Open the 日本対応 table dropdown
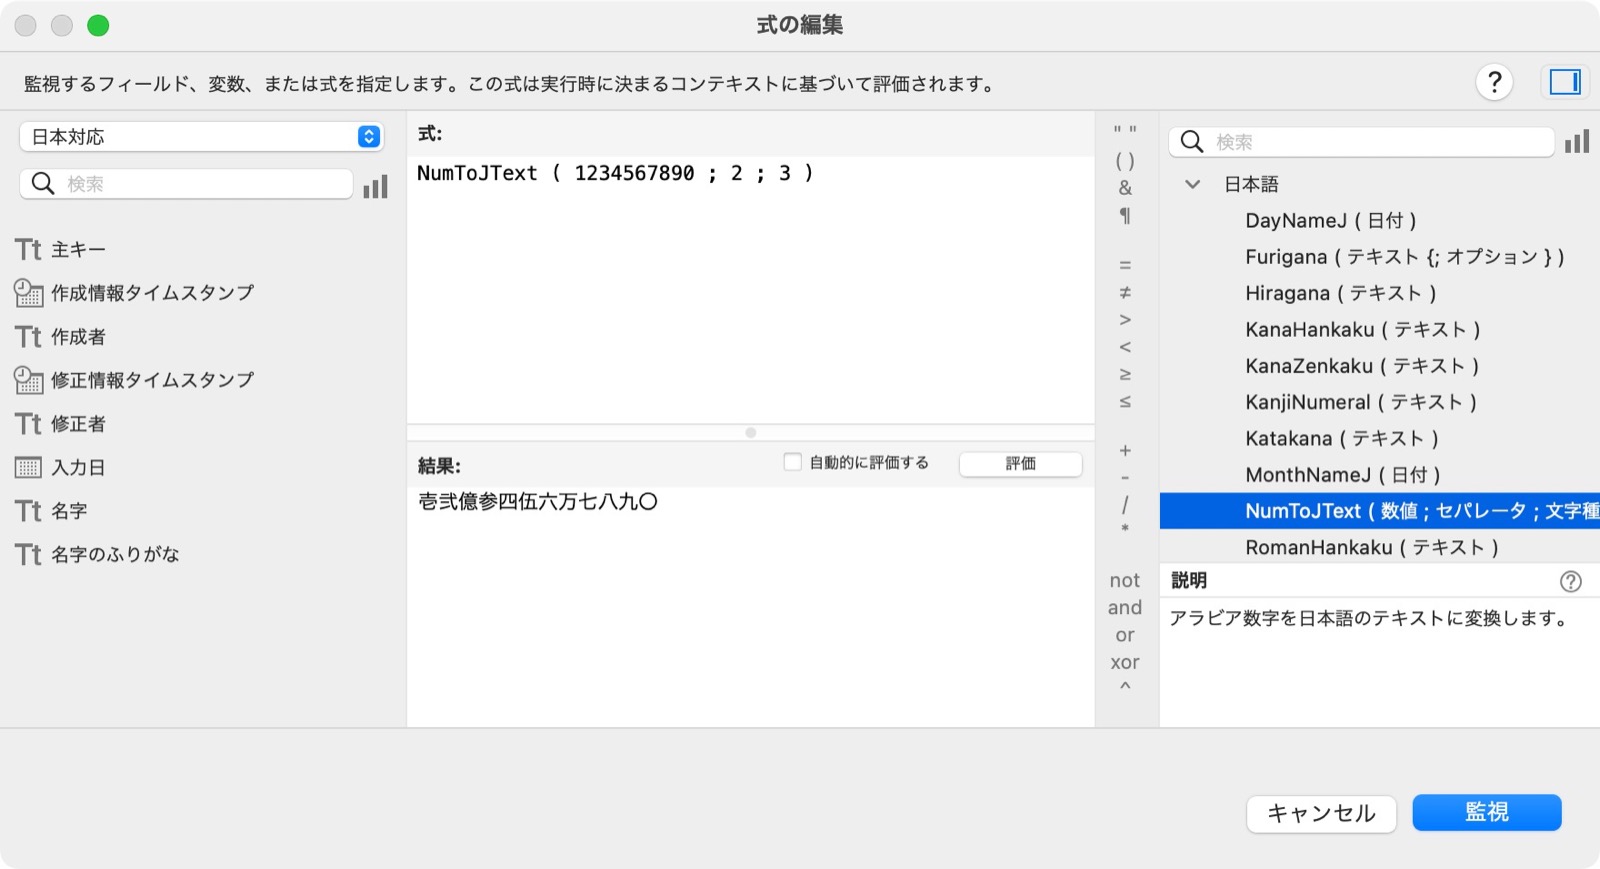 point(201,137)
